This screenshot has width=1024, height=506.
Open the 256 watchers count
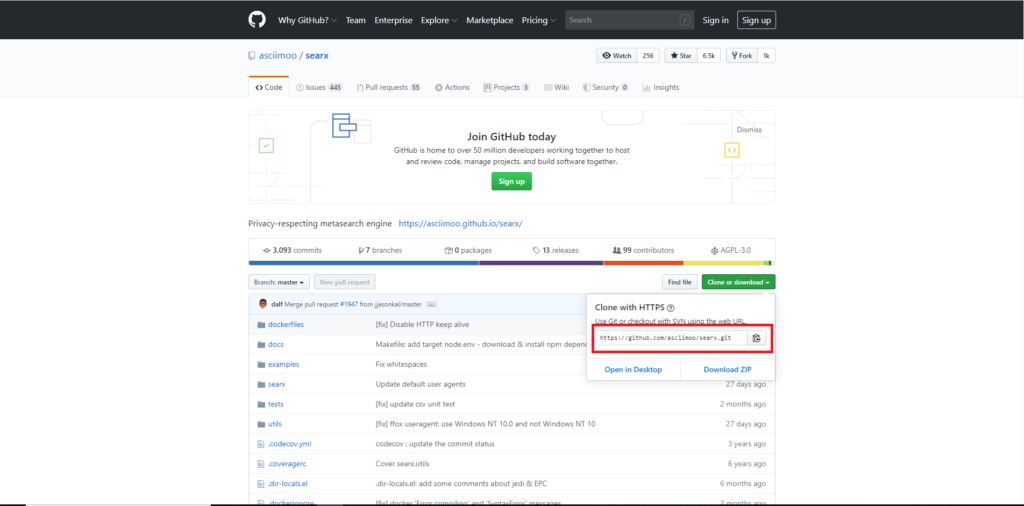pyautogui.click(x=648, y=56)
